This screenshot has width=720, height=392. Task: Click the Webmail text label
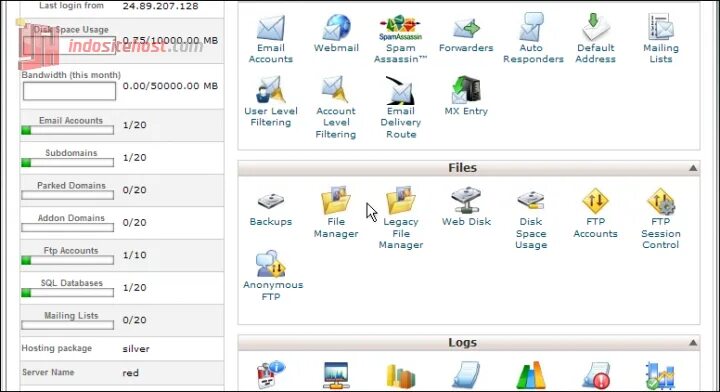coord(336,48)
